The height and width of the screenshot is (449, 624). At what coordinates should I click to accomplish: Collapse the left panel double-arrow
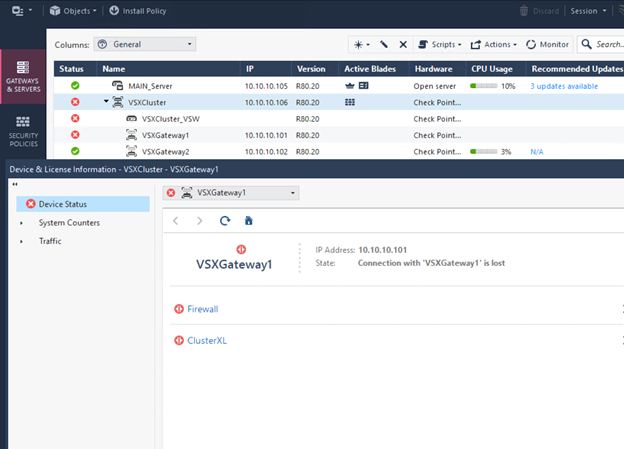15,184
